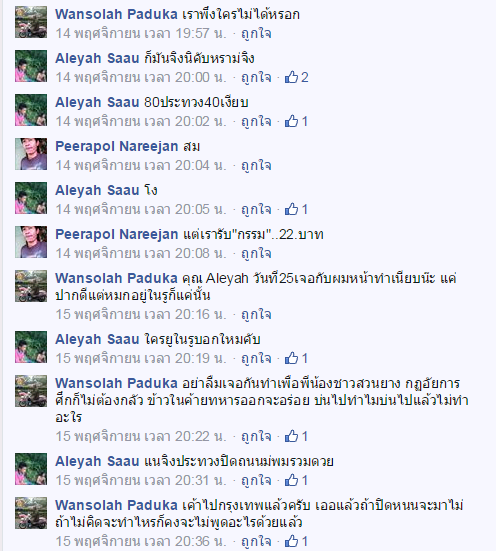Viewport: 496px width, 551px height.
Task: Open Aleyah Saau's avatar on the 20:19 comment
Action: click(31, 347)
